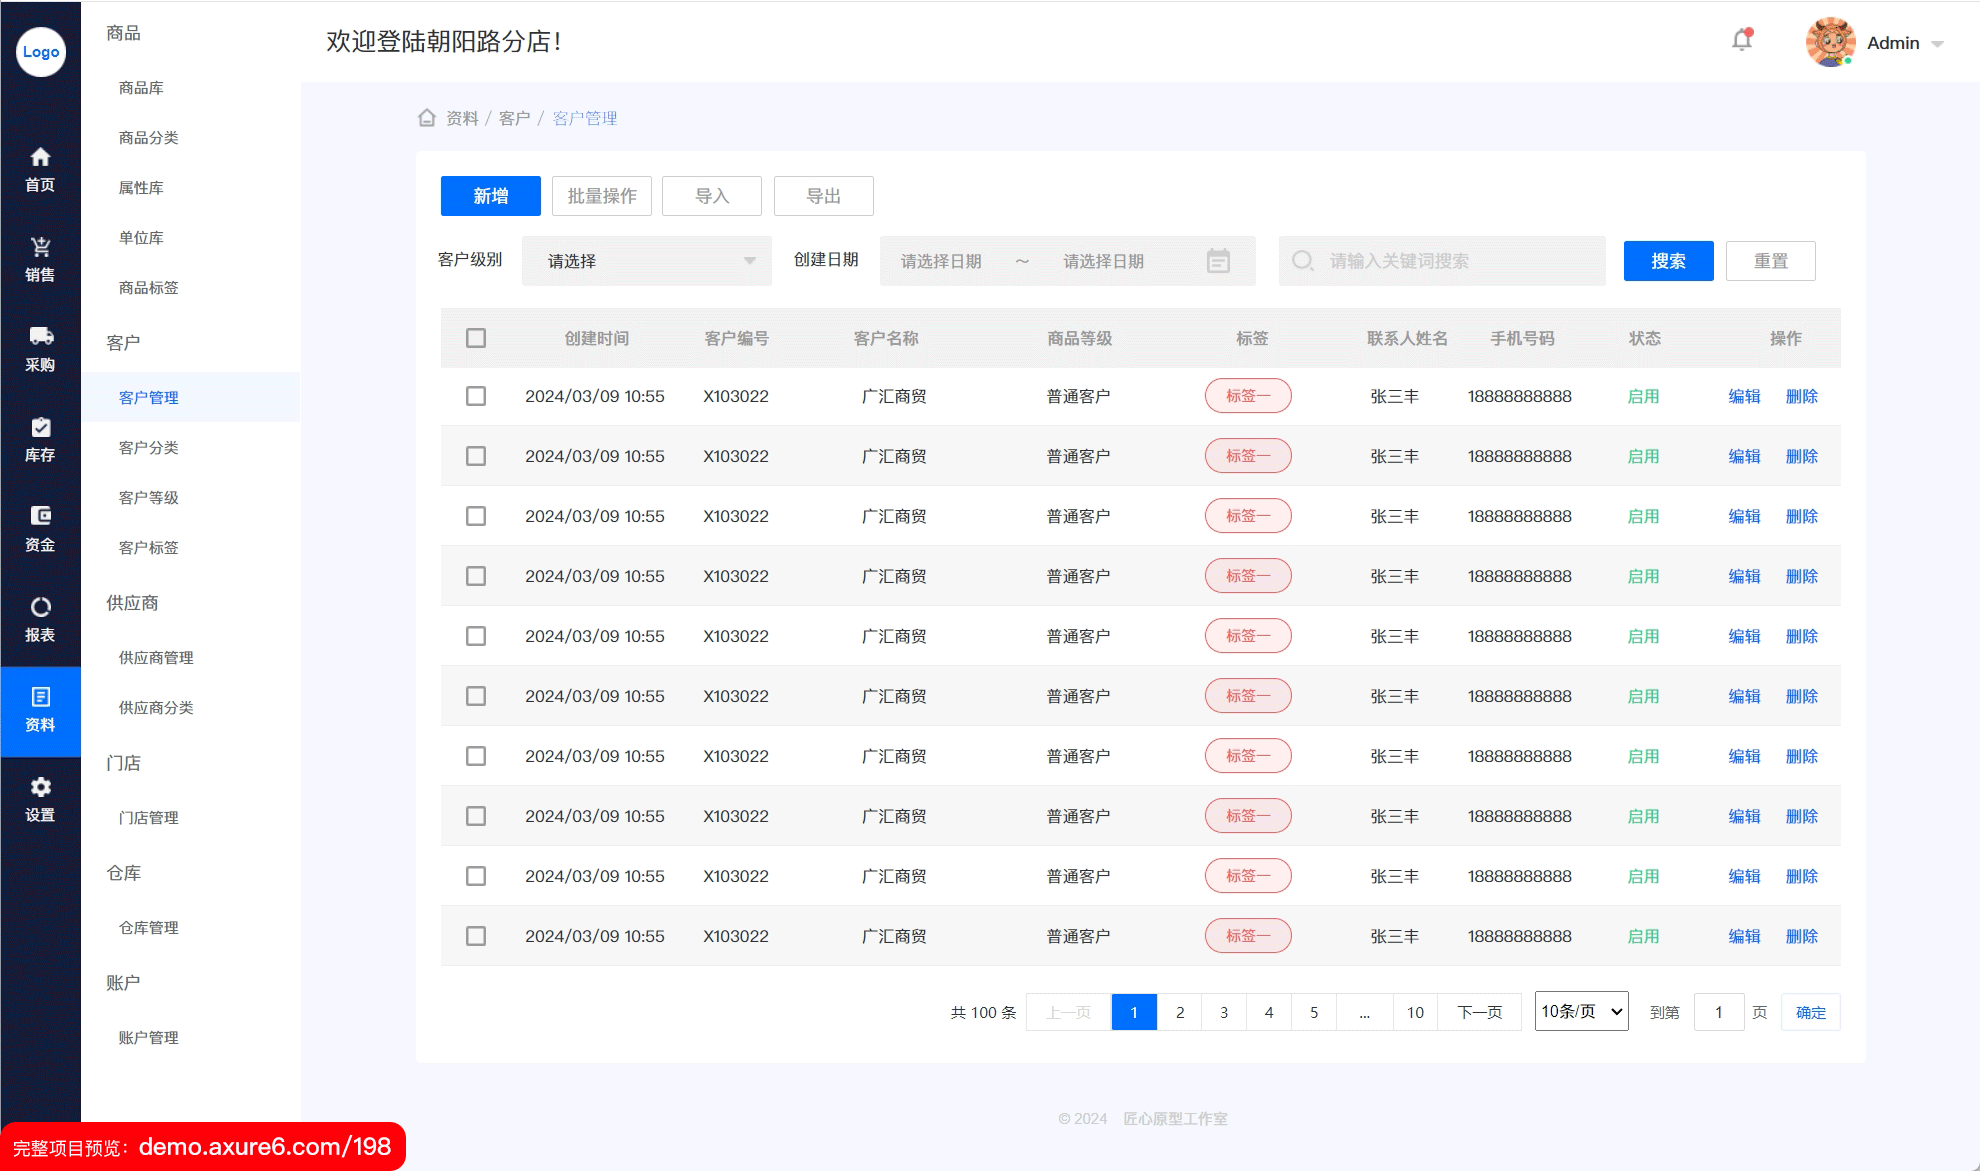Open 商品标签 menu item
Screen dimensions: 1980x1171
pyautogui.click(x=149, y=288)
